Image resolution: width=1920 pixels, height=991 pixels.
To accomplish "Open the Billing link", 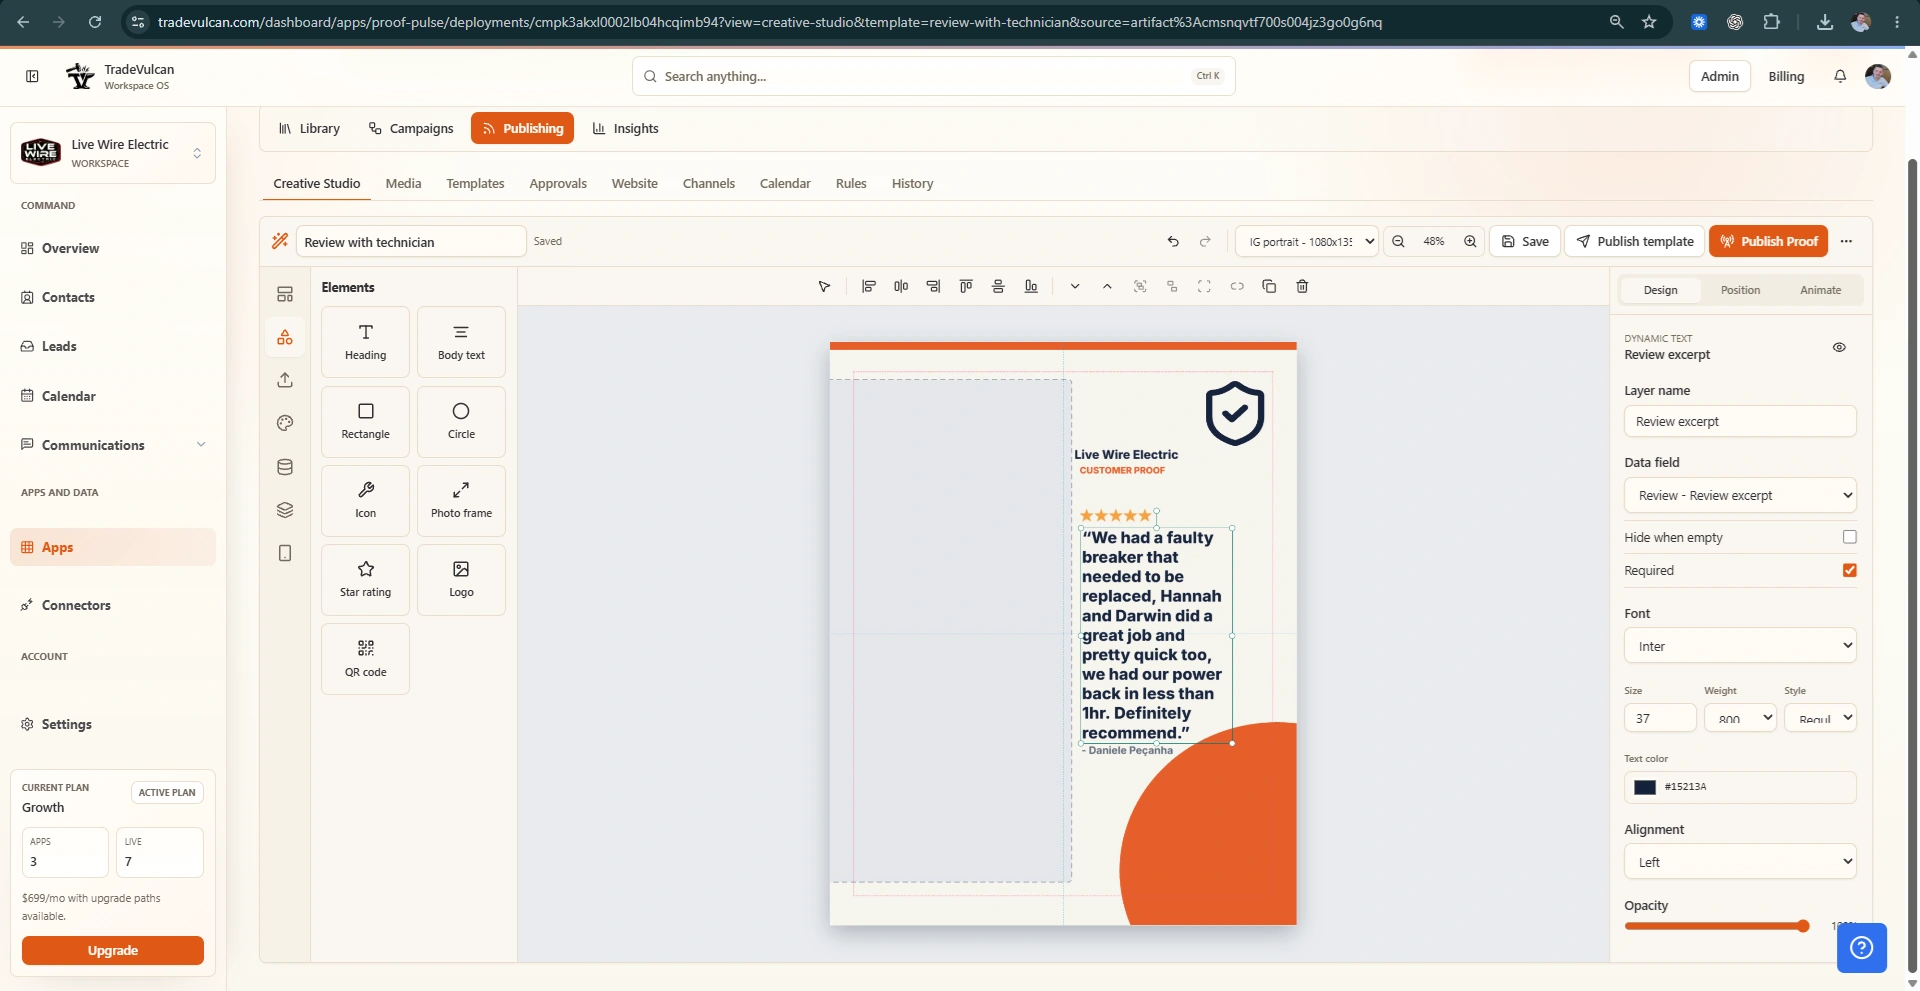I will tap(1786, 76).
